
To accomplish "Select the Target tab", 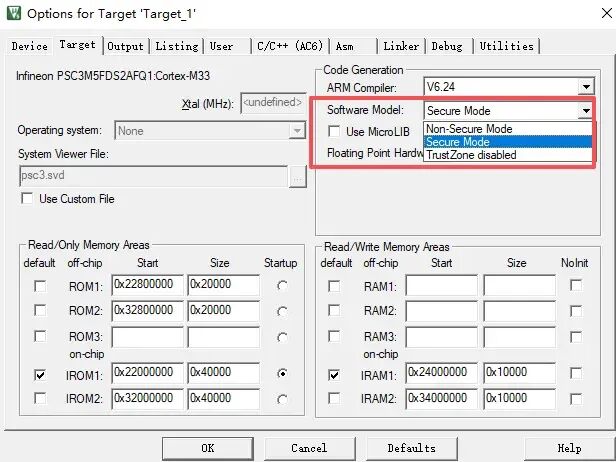I will 77,44.
